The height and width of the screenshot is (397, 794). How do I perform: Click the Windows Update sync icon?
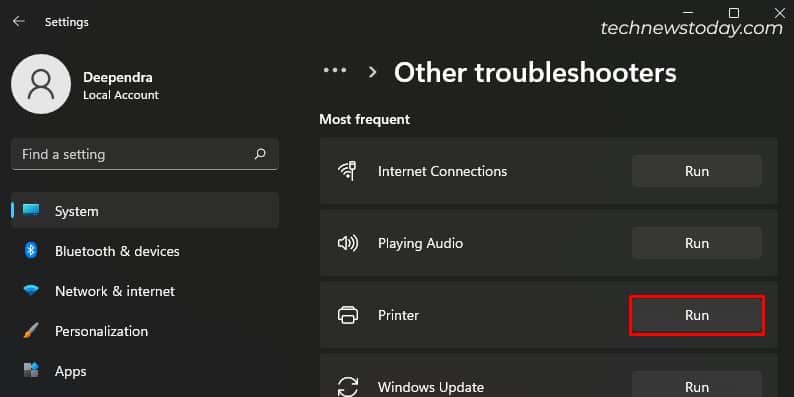(x=348, y=386)
